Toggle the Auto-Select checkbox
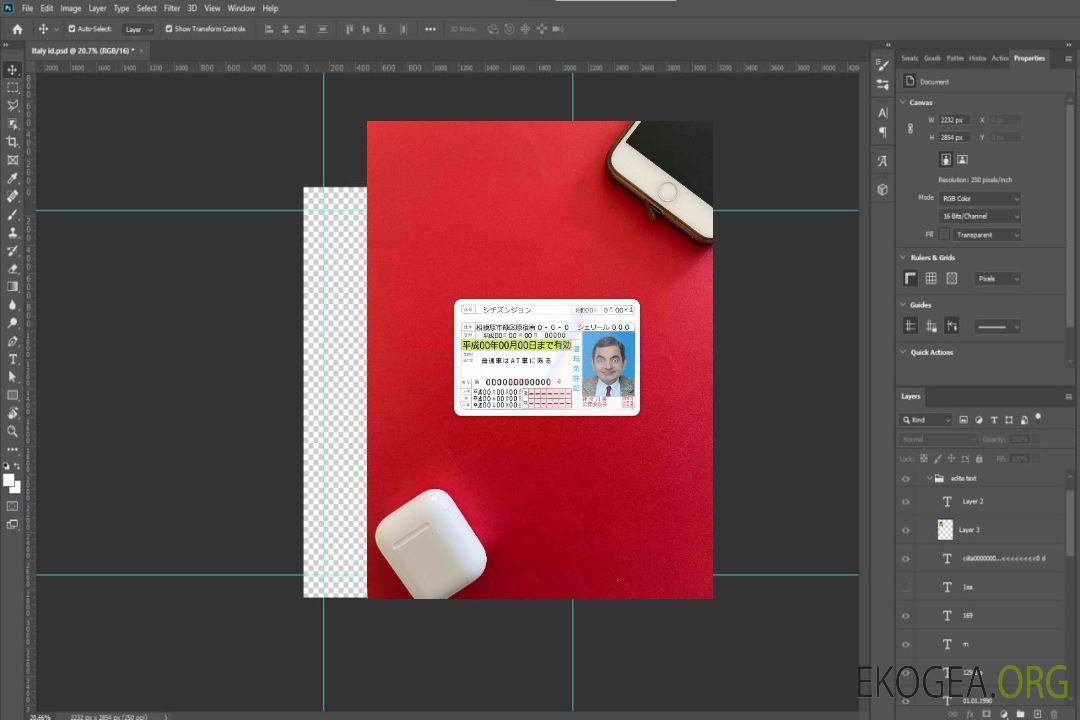Image resolution: width=1080 pixels, height=720 pixels. coord(73,29)
